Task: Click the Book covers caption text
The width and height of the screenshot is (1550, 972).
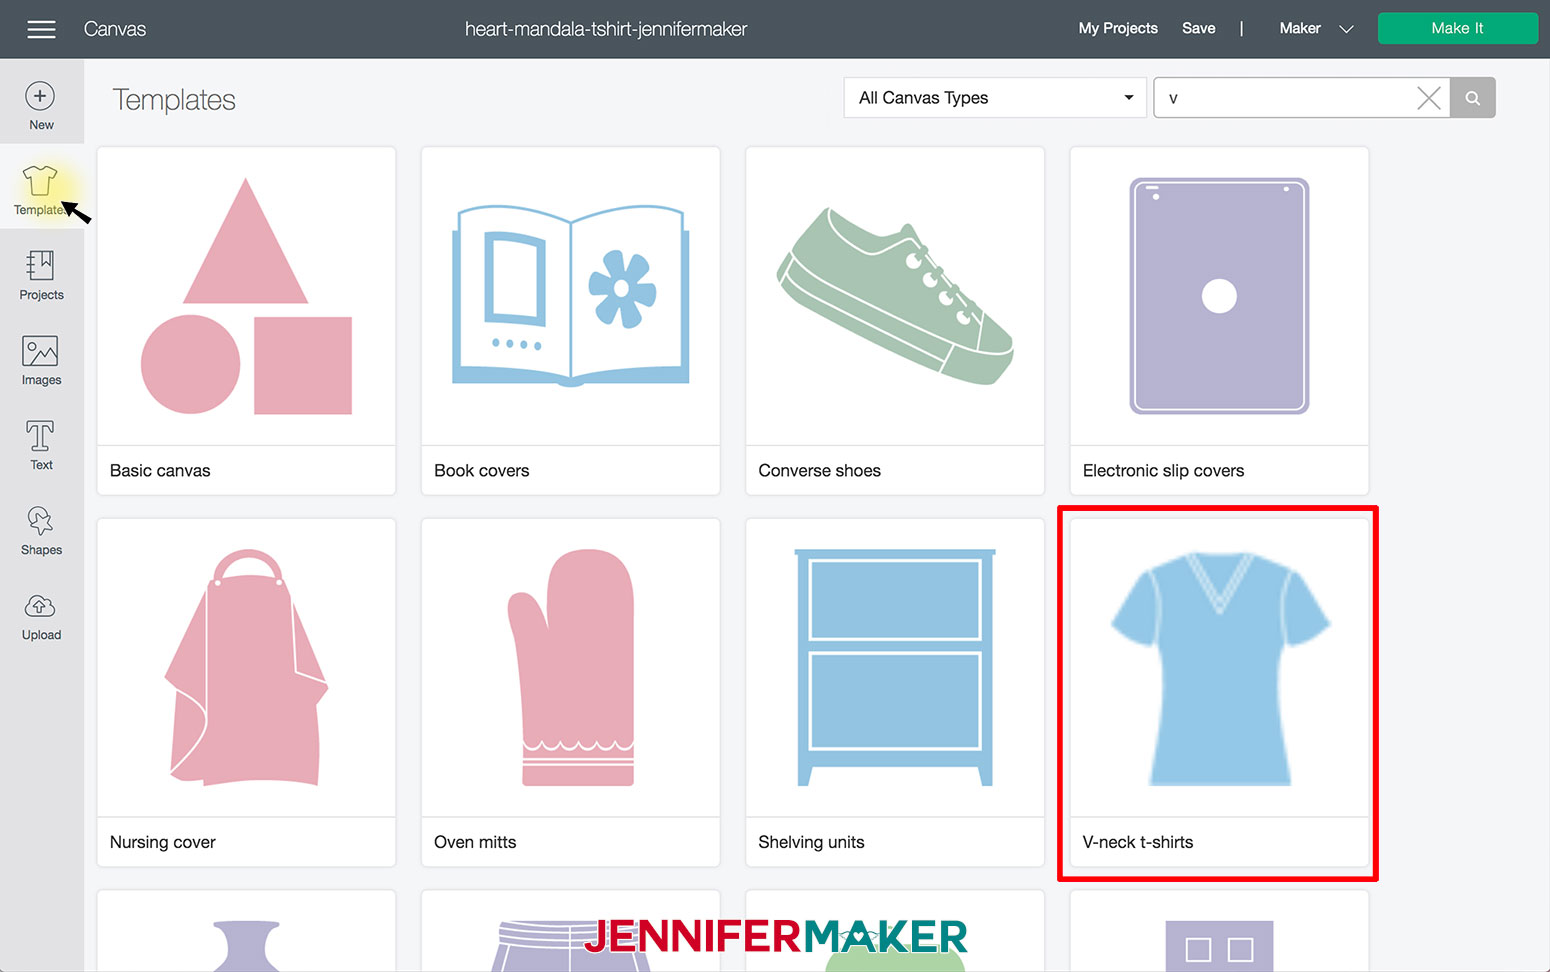Action: 482,471
